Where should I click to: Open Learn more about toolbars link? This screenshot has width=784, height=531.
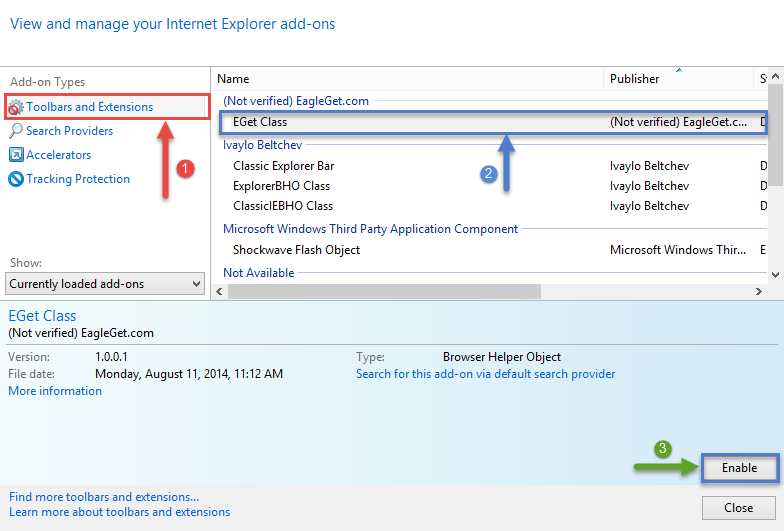click(119, 512)
